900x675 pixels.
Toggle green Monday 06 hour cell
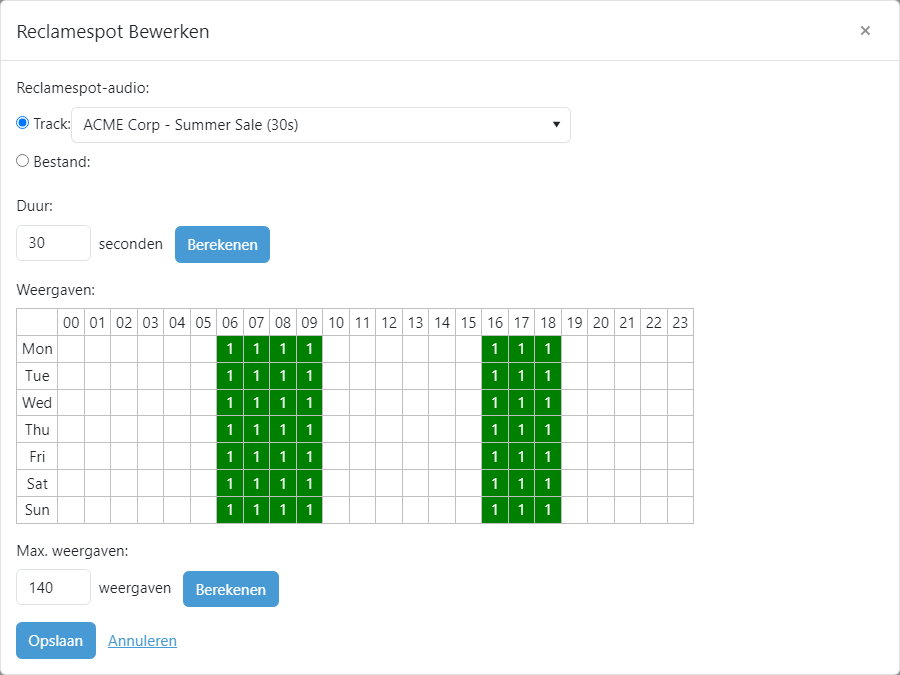(230, 349)
